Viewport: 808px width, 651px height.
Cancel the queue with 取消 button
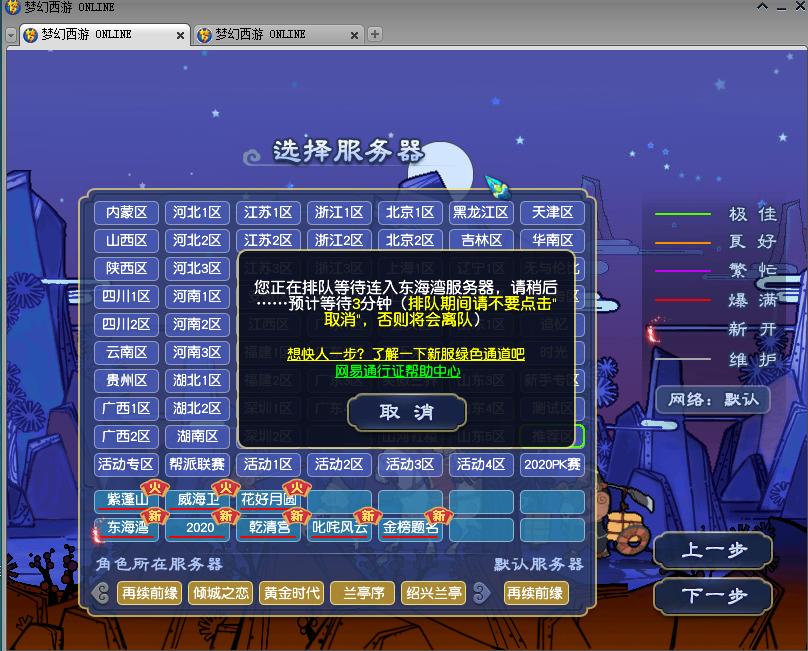[x=407, y=412]
